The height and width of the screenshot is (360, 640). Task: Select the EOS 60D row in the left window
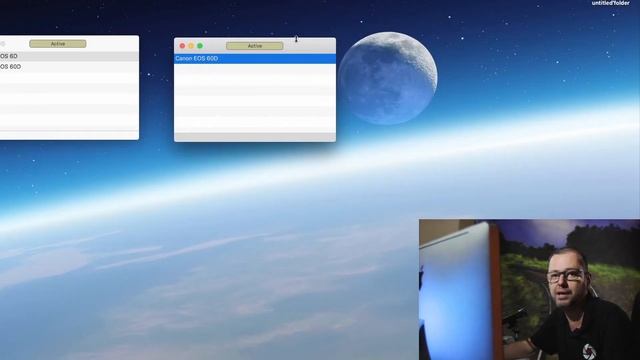[x=69, y=67]
